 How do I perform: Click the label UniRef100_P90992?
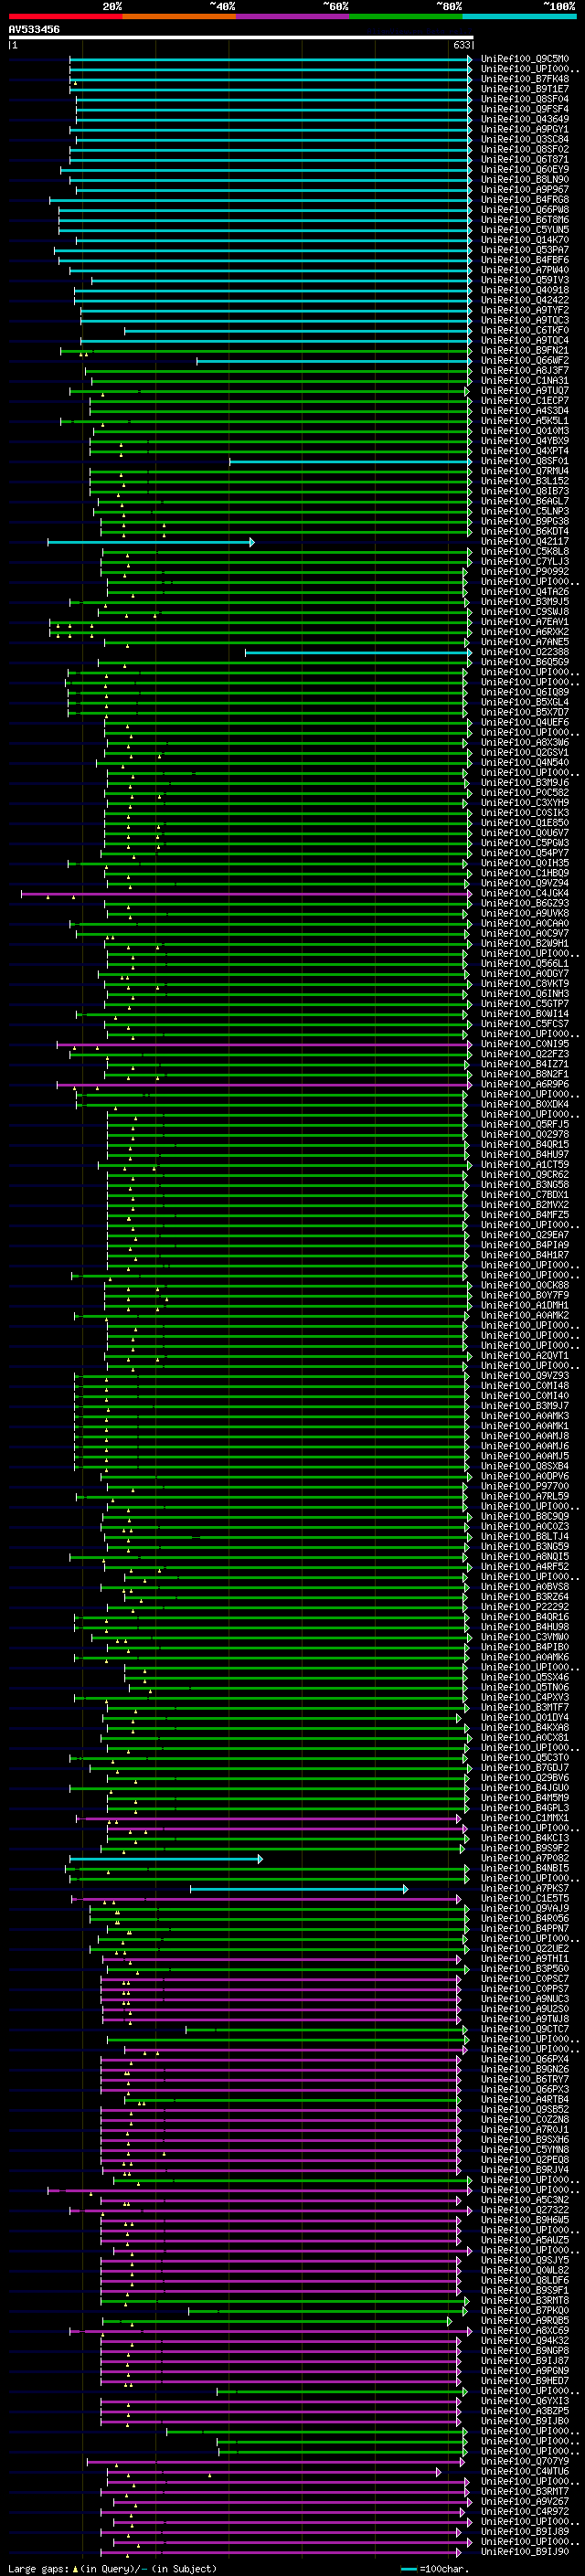[525, 572]
